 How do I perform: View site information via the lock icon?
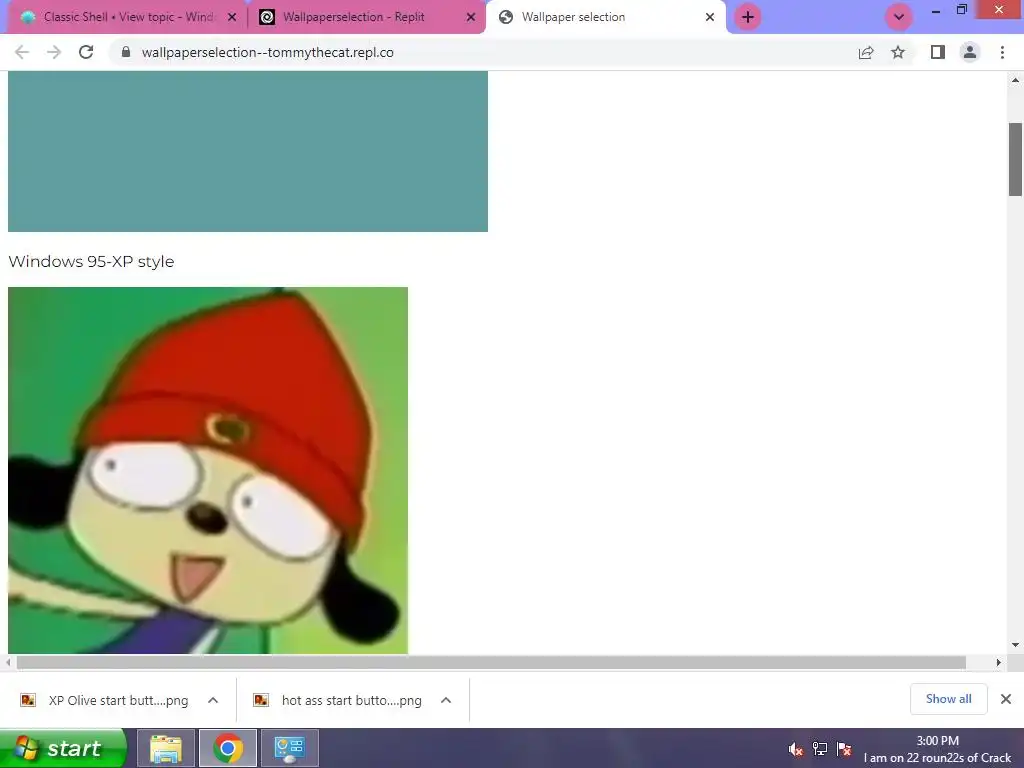pyautogui.click(x=126, y=52)
